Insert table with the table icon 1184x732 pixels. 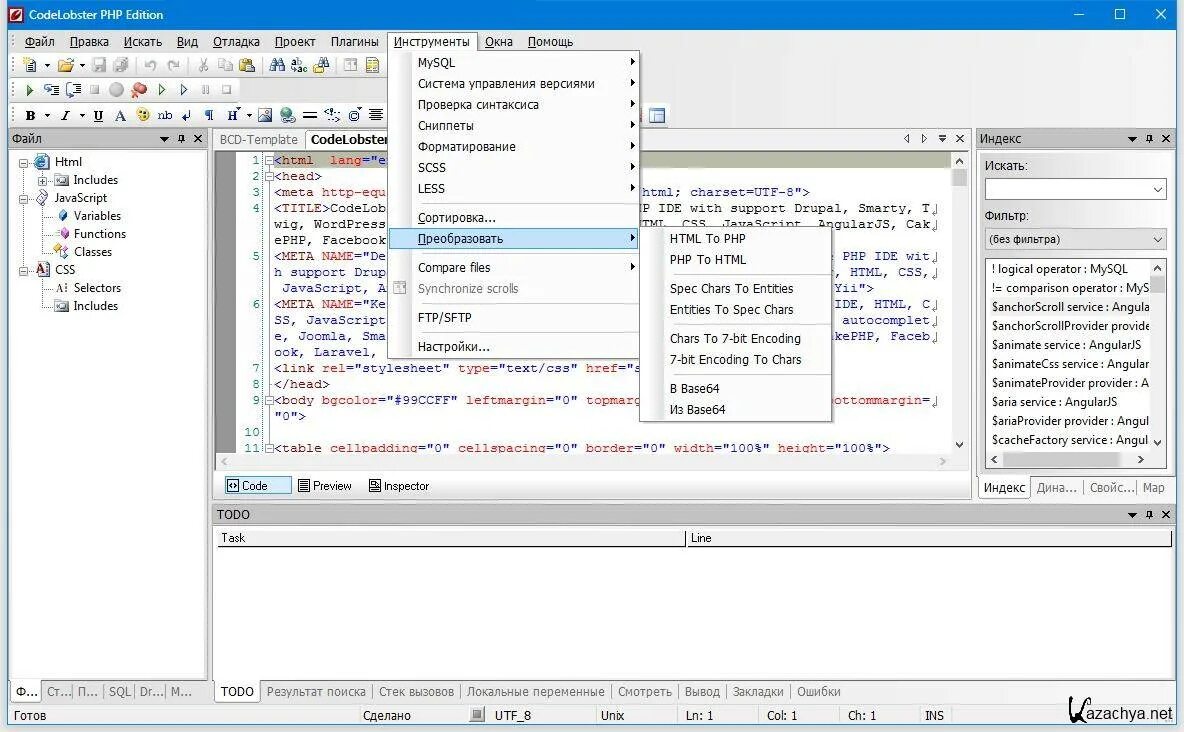click(x=658, y=116)
